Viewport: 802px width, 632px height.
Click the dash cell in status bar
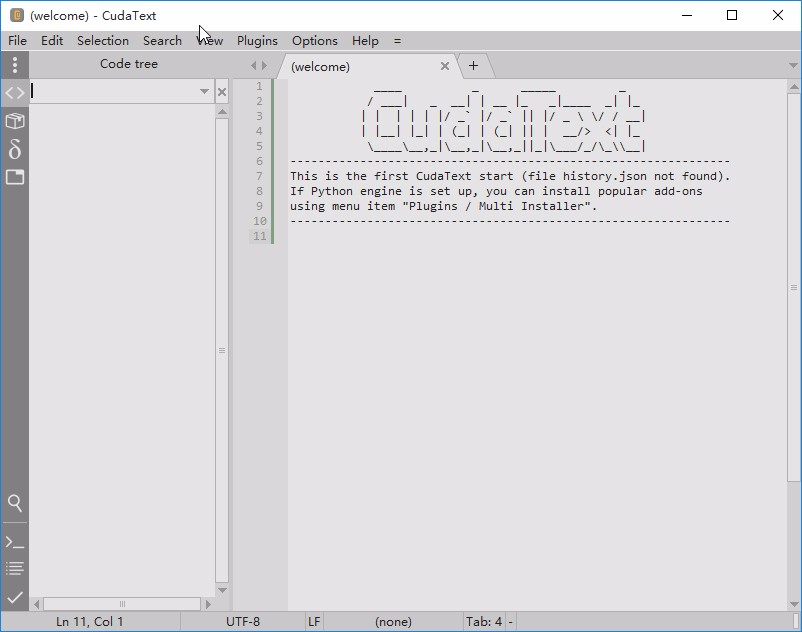point(510,622)
